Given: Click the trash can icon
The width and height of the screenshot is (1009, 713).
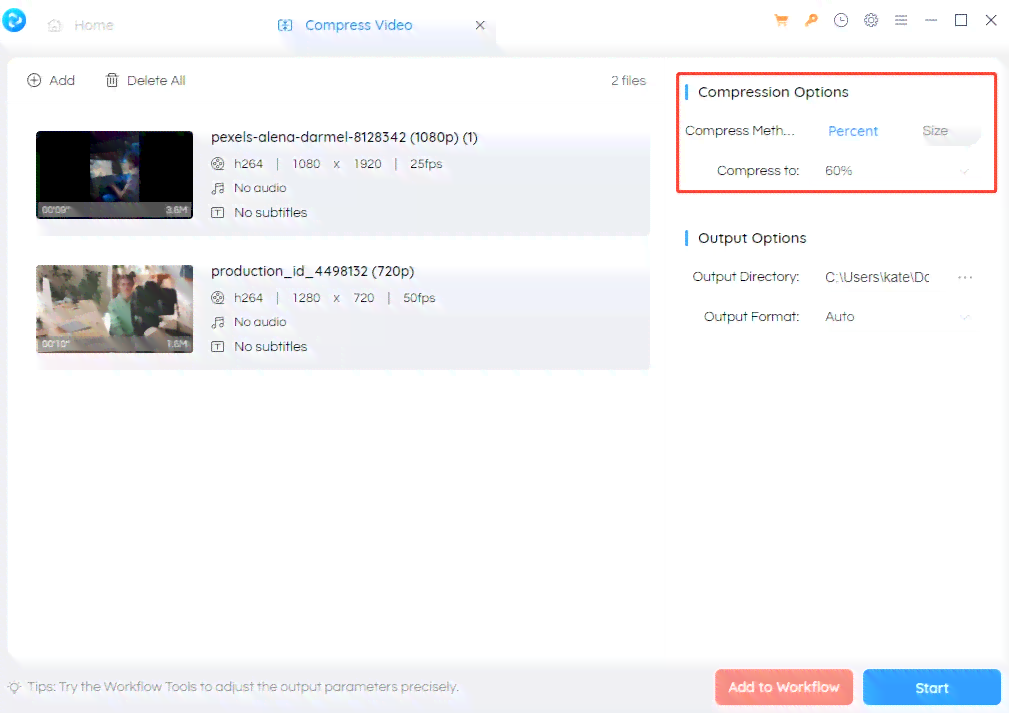Looking at the screenshot, I should click(x=112, y=80).
